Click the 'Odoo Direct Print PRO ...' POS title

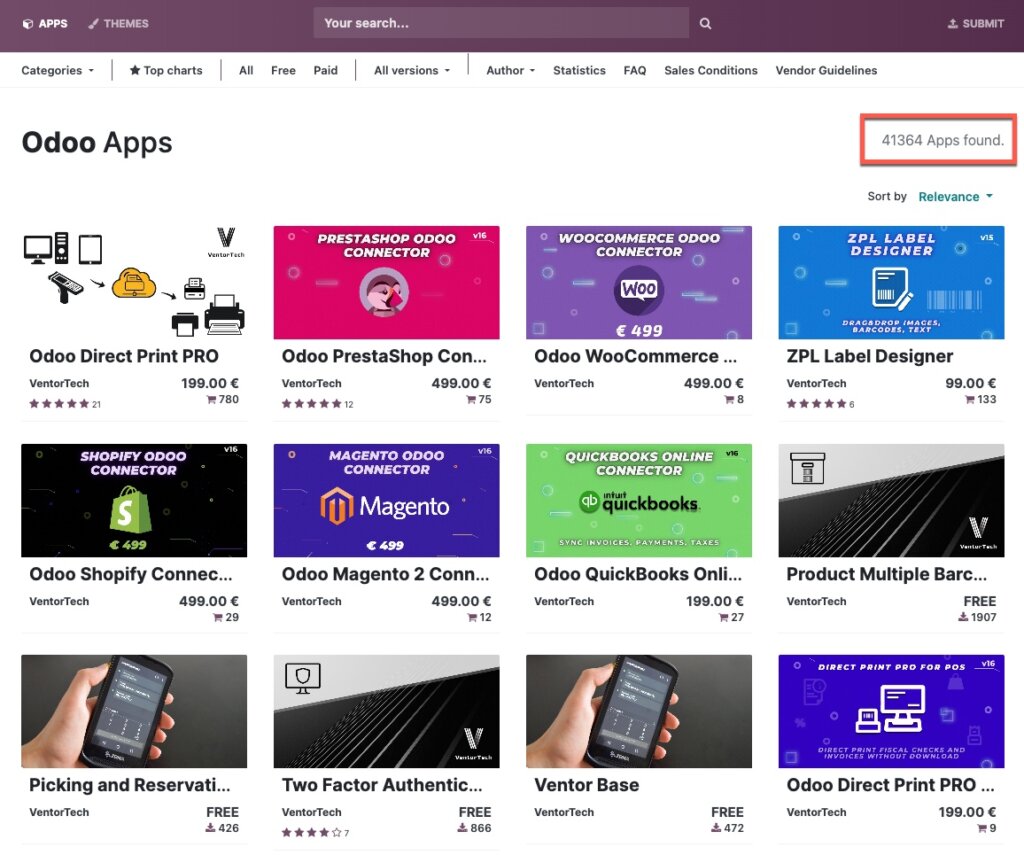[x=891, y=785]
